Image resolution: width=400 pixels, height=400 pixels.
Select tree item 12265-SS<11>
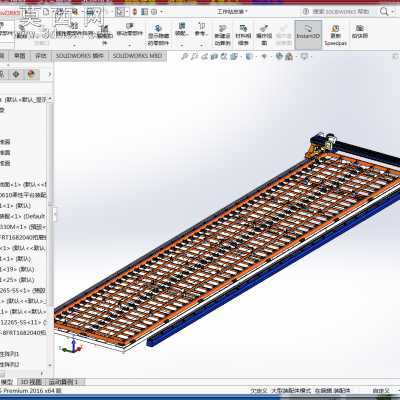coord(23,322)
